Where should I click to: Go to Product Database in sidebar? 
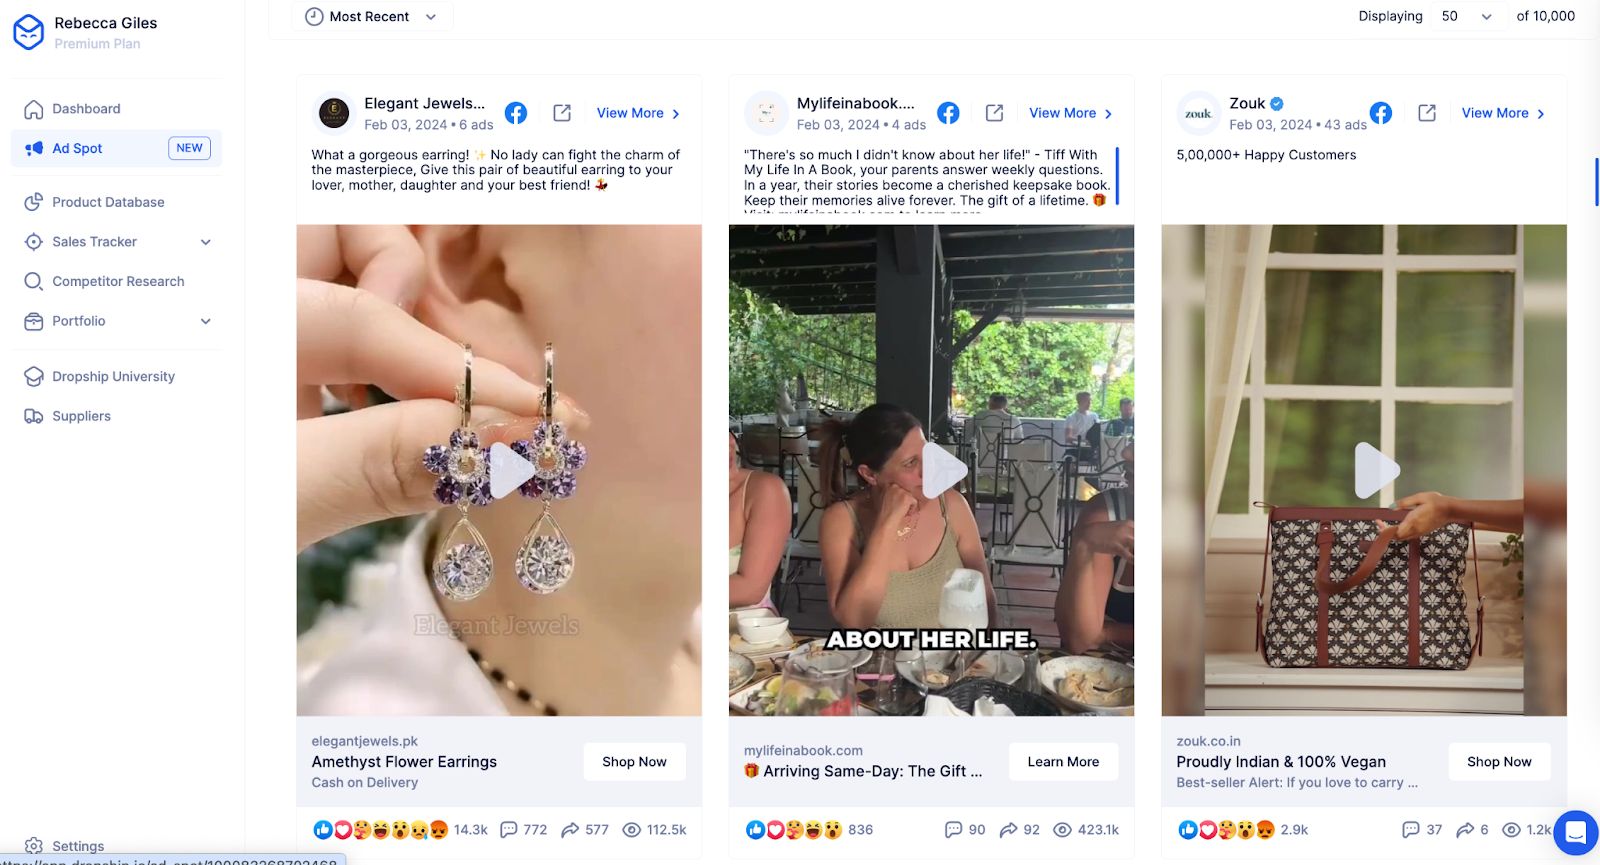pos(108,202)
